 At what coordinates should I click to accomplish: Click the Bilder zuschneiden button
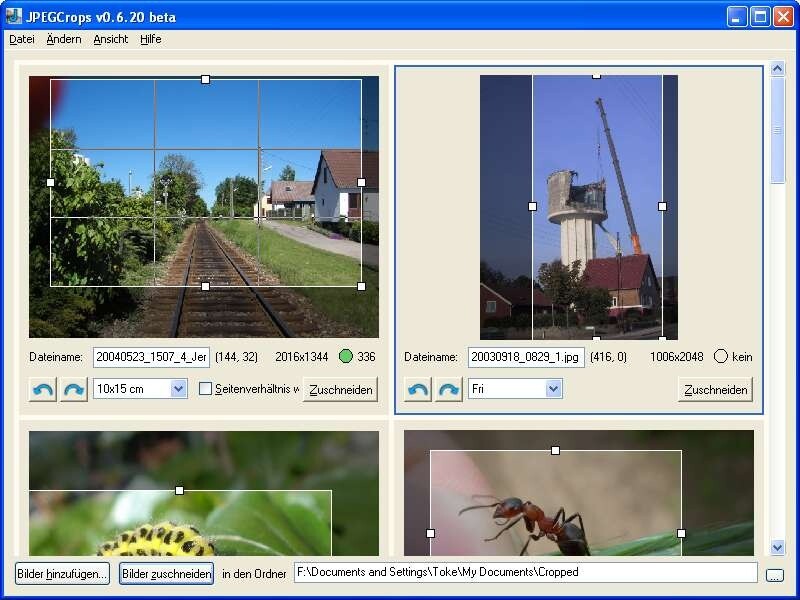[x=166, y=574]
